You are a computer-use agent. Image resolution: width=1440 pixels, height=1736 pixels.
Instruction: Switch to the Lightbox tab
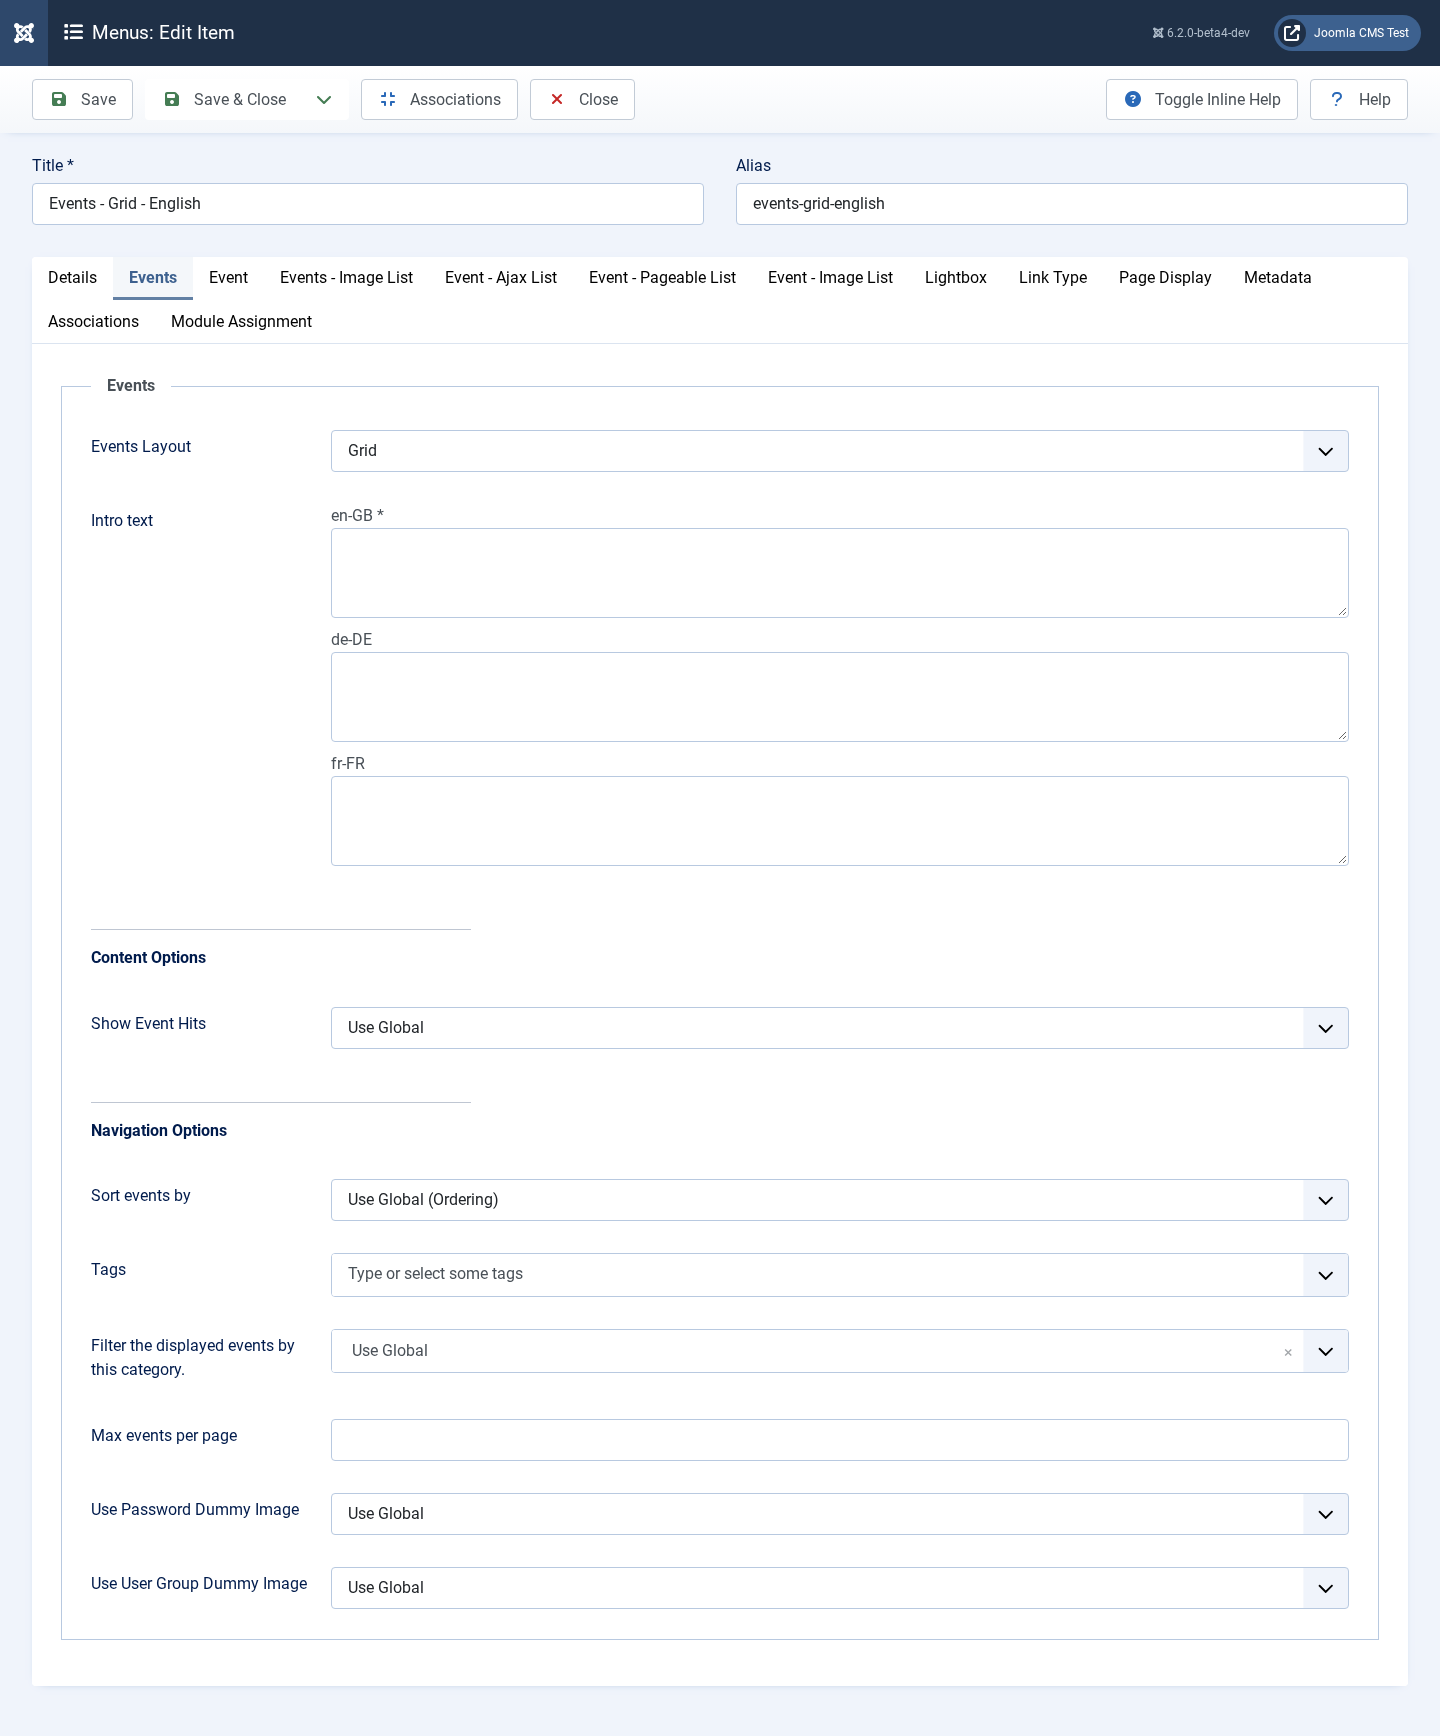click(956, 278)
